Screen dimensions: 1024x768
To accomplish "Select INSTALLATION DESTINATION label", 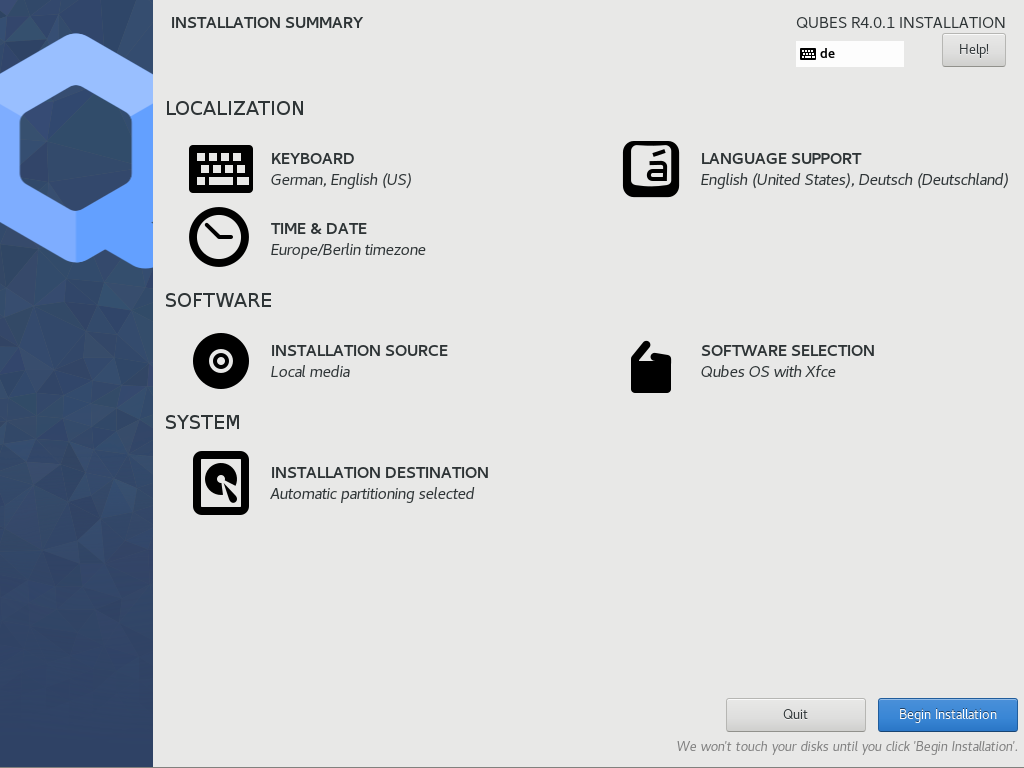I will (x=379, y=473).
